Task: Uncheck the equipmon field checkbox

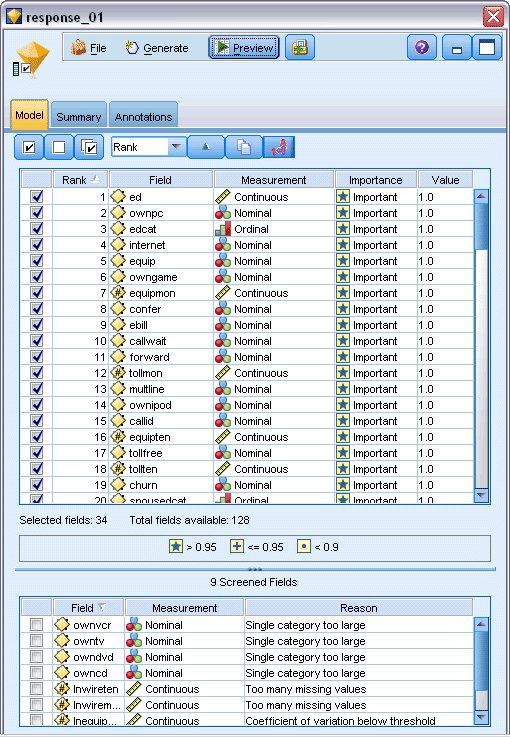Action: (x=37, y=293)
